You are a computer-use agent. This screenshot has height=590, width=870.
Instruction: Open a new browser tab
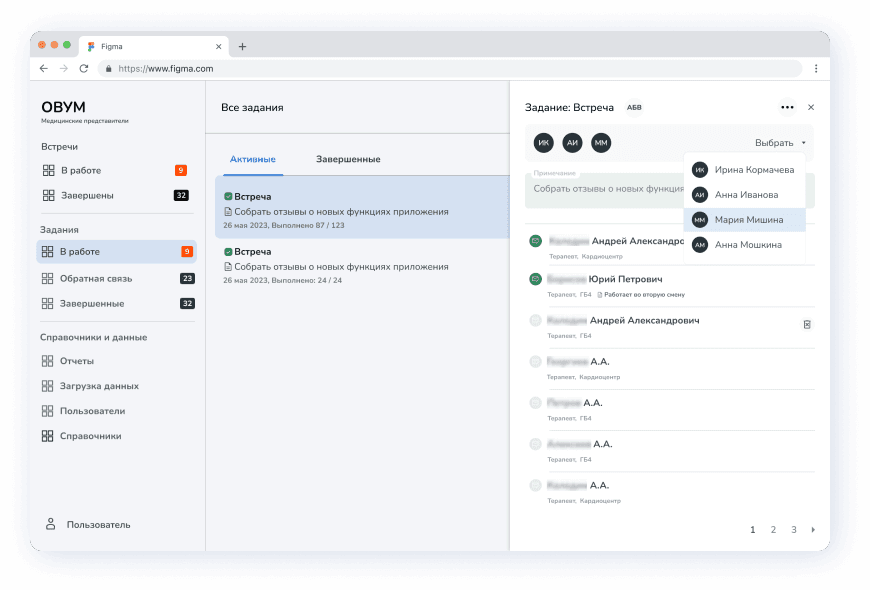coord(242,47)
